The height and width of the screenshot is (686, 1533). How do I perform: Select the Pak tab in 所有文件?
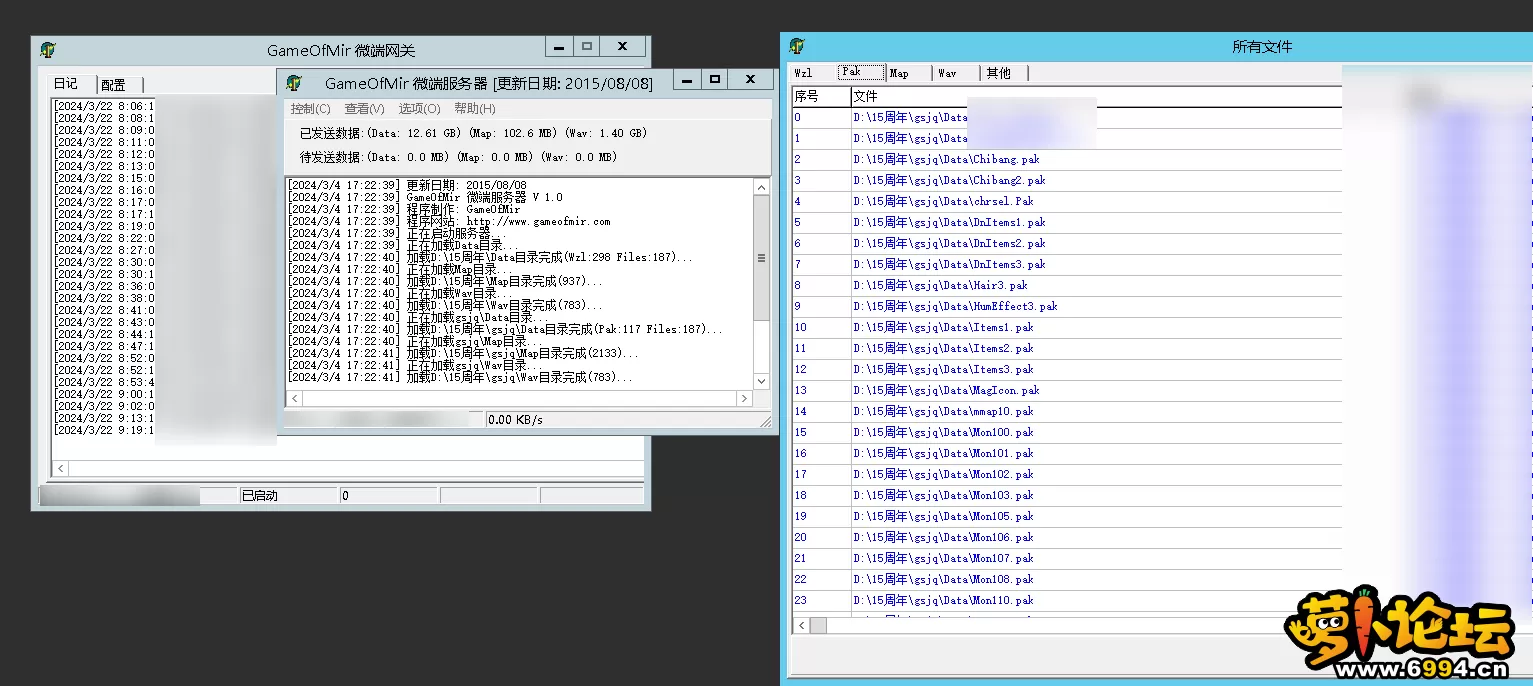(861, 72)
